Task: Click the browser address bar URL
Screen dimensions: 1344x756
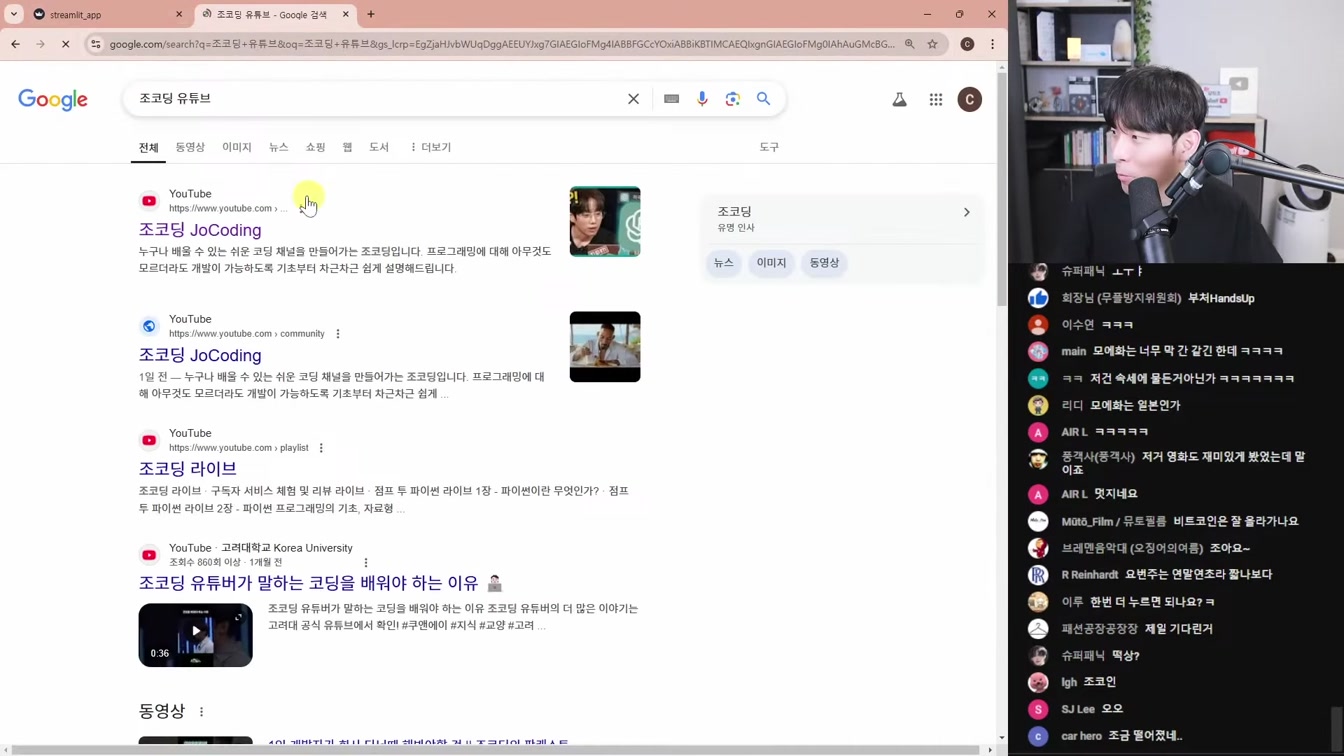Action: click(x=502, y=44)
